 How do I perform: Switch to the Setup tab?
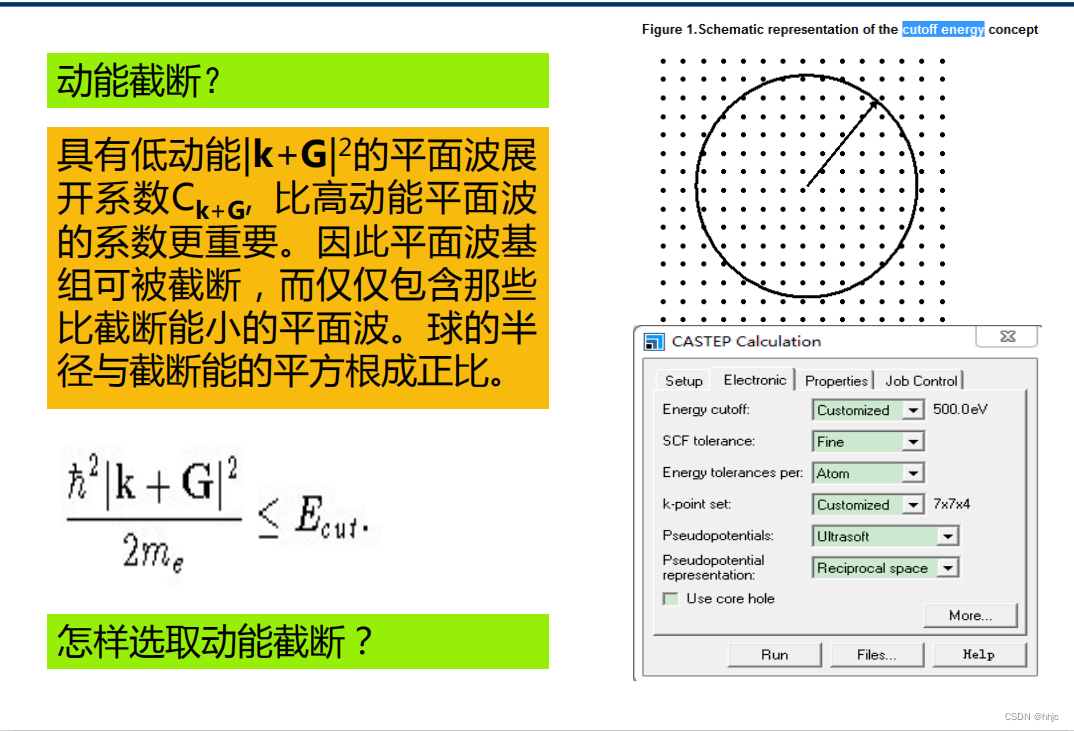pyautogui.click(x=682, y=380)
